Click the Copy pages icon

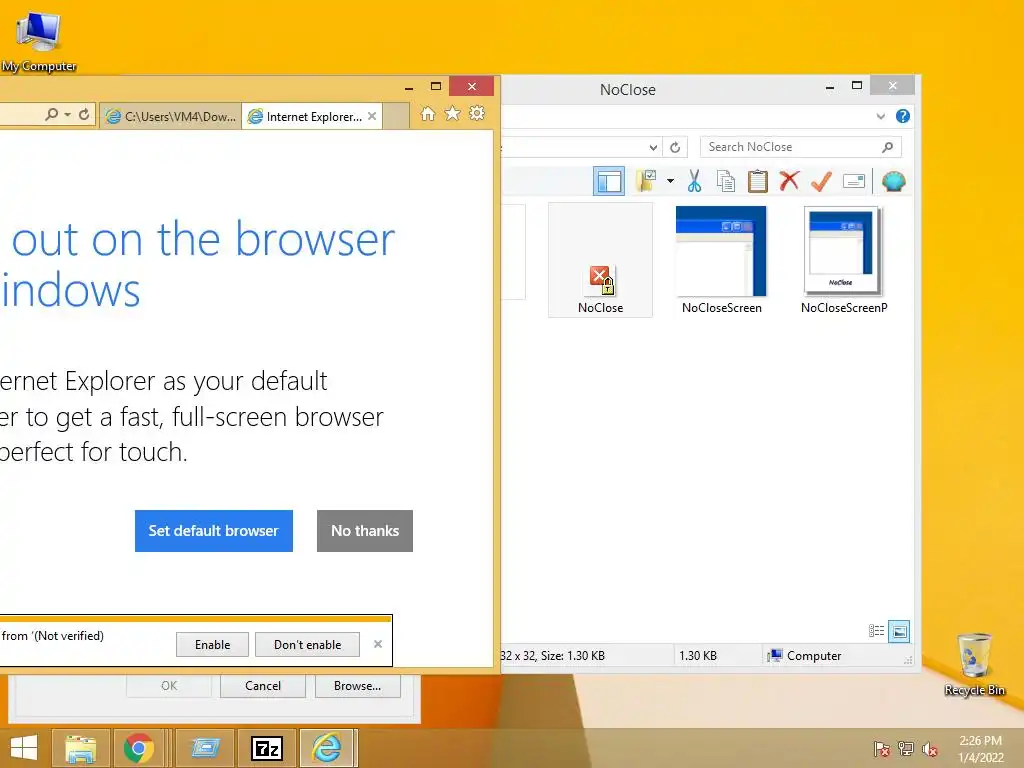pyautogui.click(x=726, y=181)
